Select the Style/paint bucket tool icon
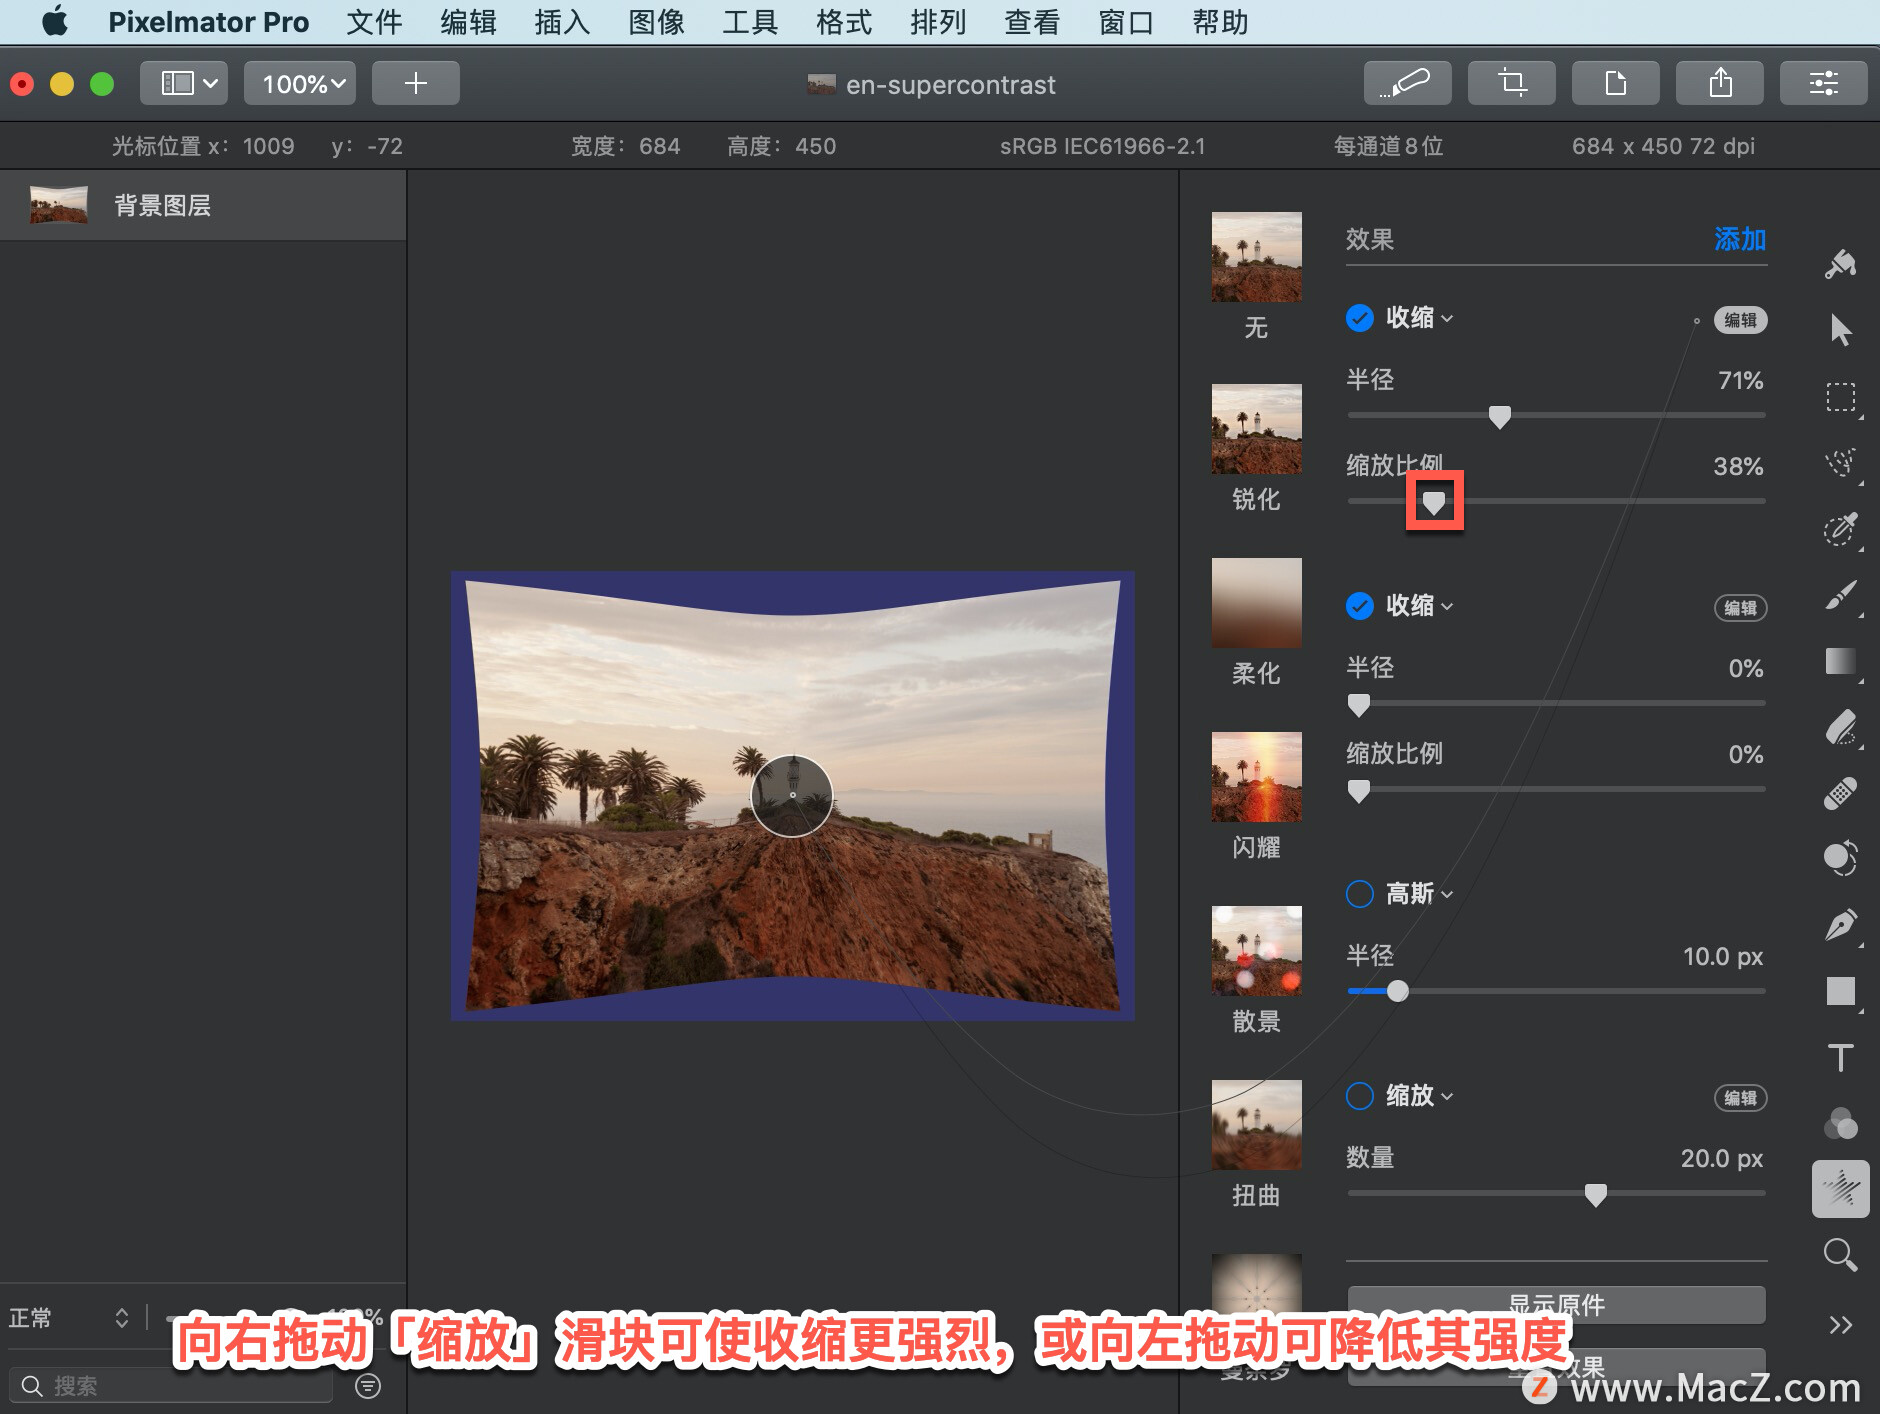The height and width of the screenshot is (1414, 1880). pos(1840,264)
